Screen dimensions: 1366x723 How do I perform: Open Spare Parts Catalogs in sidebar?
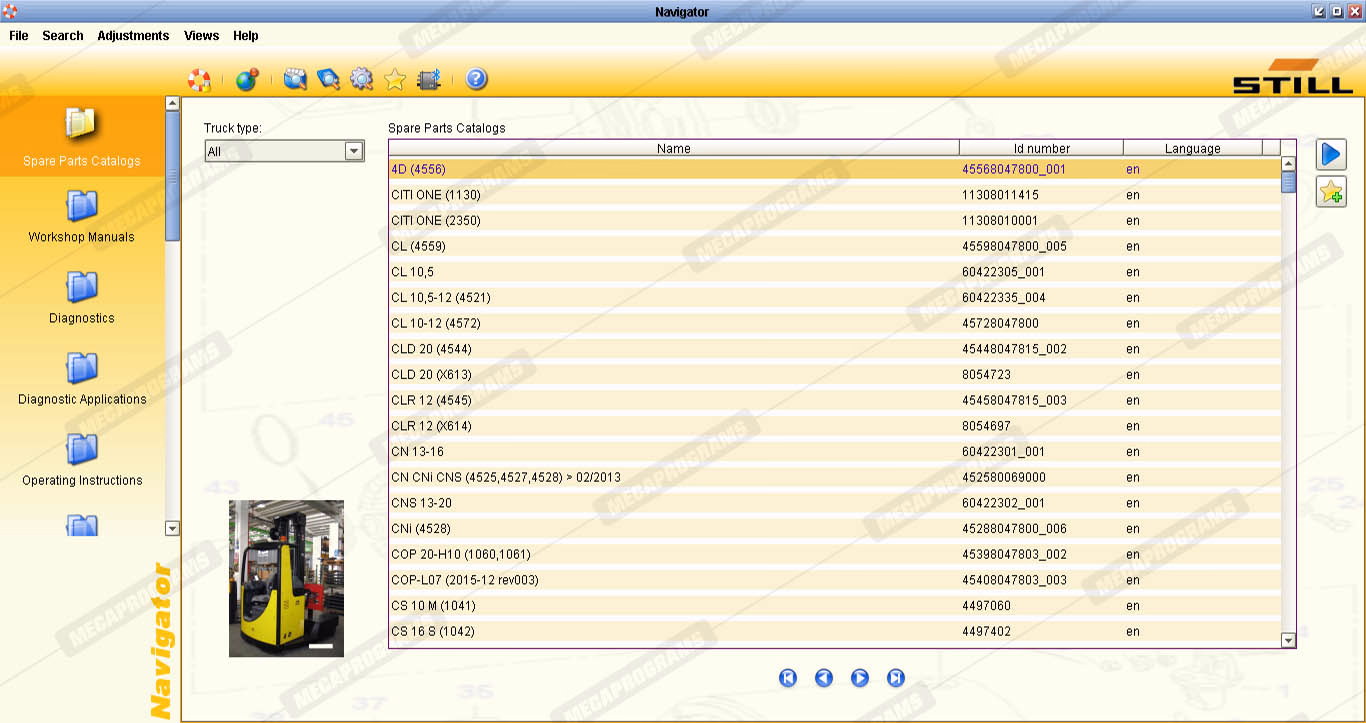coord(82,136)
